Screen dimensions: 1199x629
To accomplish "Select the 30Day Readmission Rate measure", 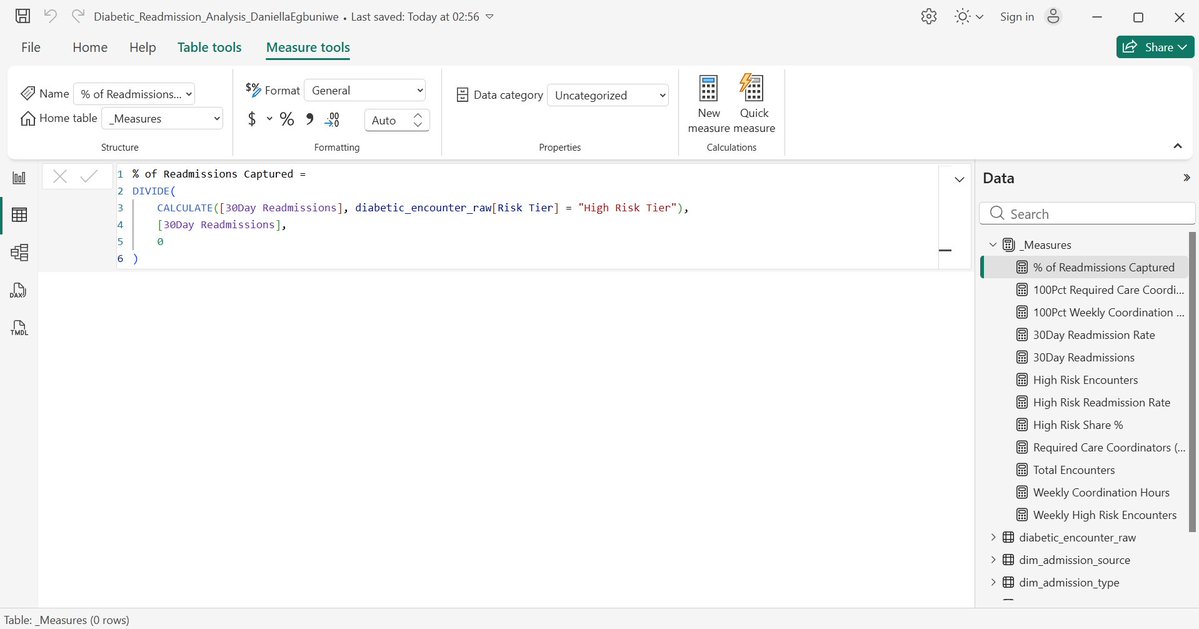I will [1093, 335].
